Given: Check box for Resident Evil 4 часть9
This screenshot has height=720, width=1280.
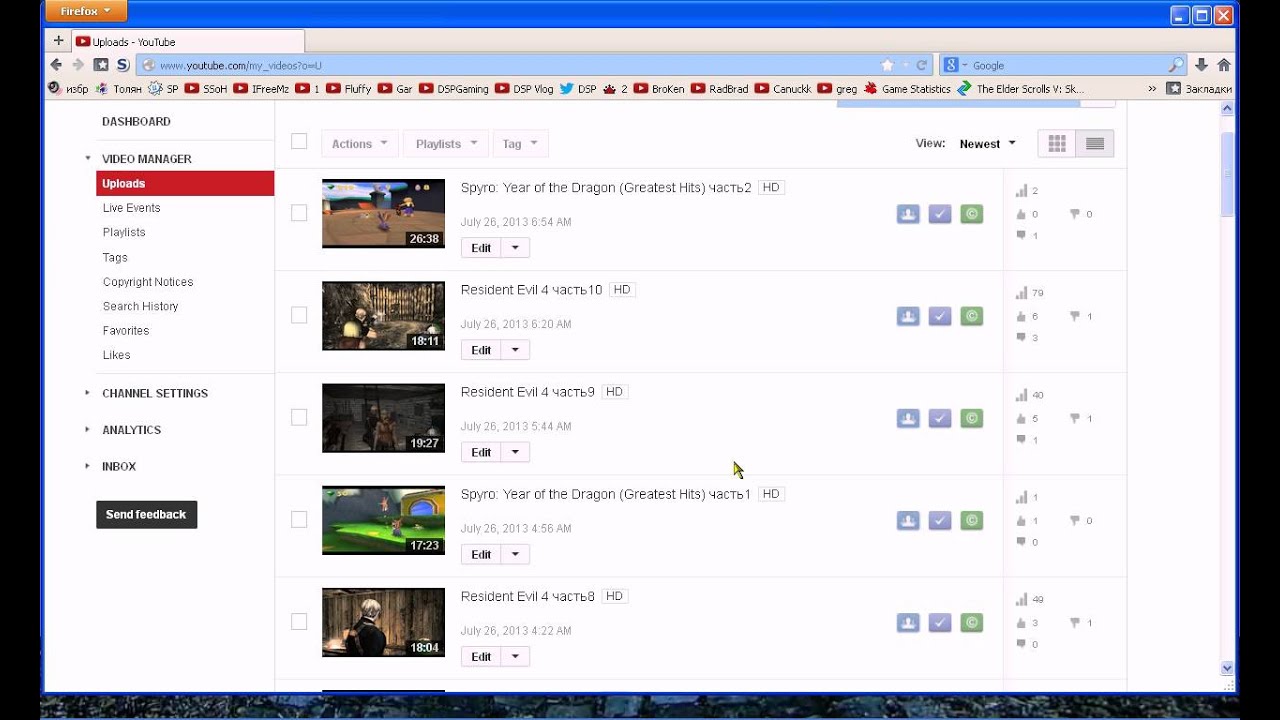Looking at the screenshot, I should pyautogui.click(x=299, y=417).
